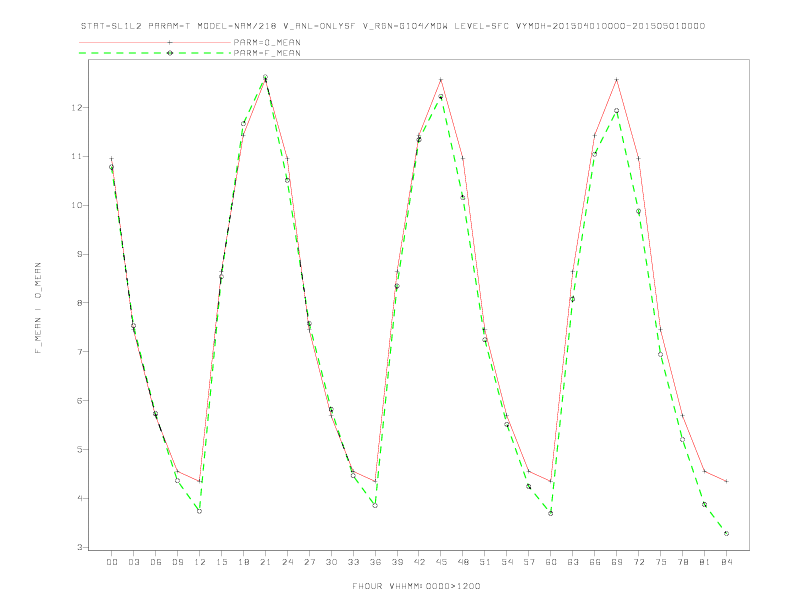The image size is (792, 612).
Task: Click x-axis tick label 18
Action: [243, 562]
